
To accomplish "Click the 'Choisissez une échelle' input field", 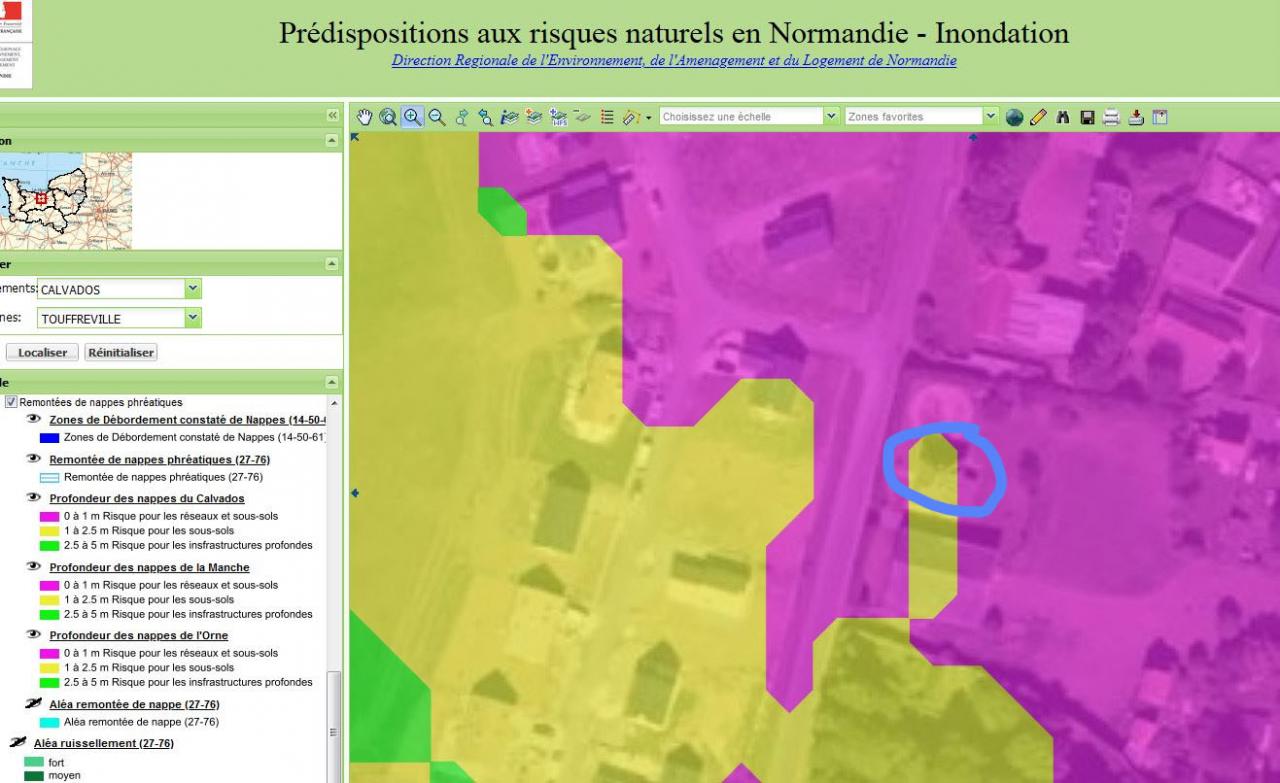I will click(x=741, y=117).
